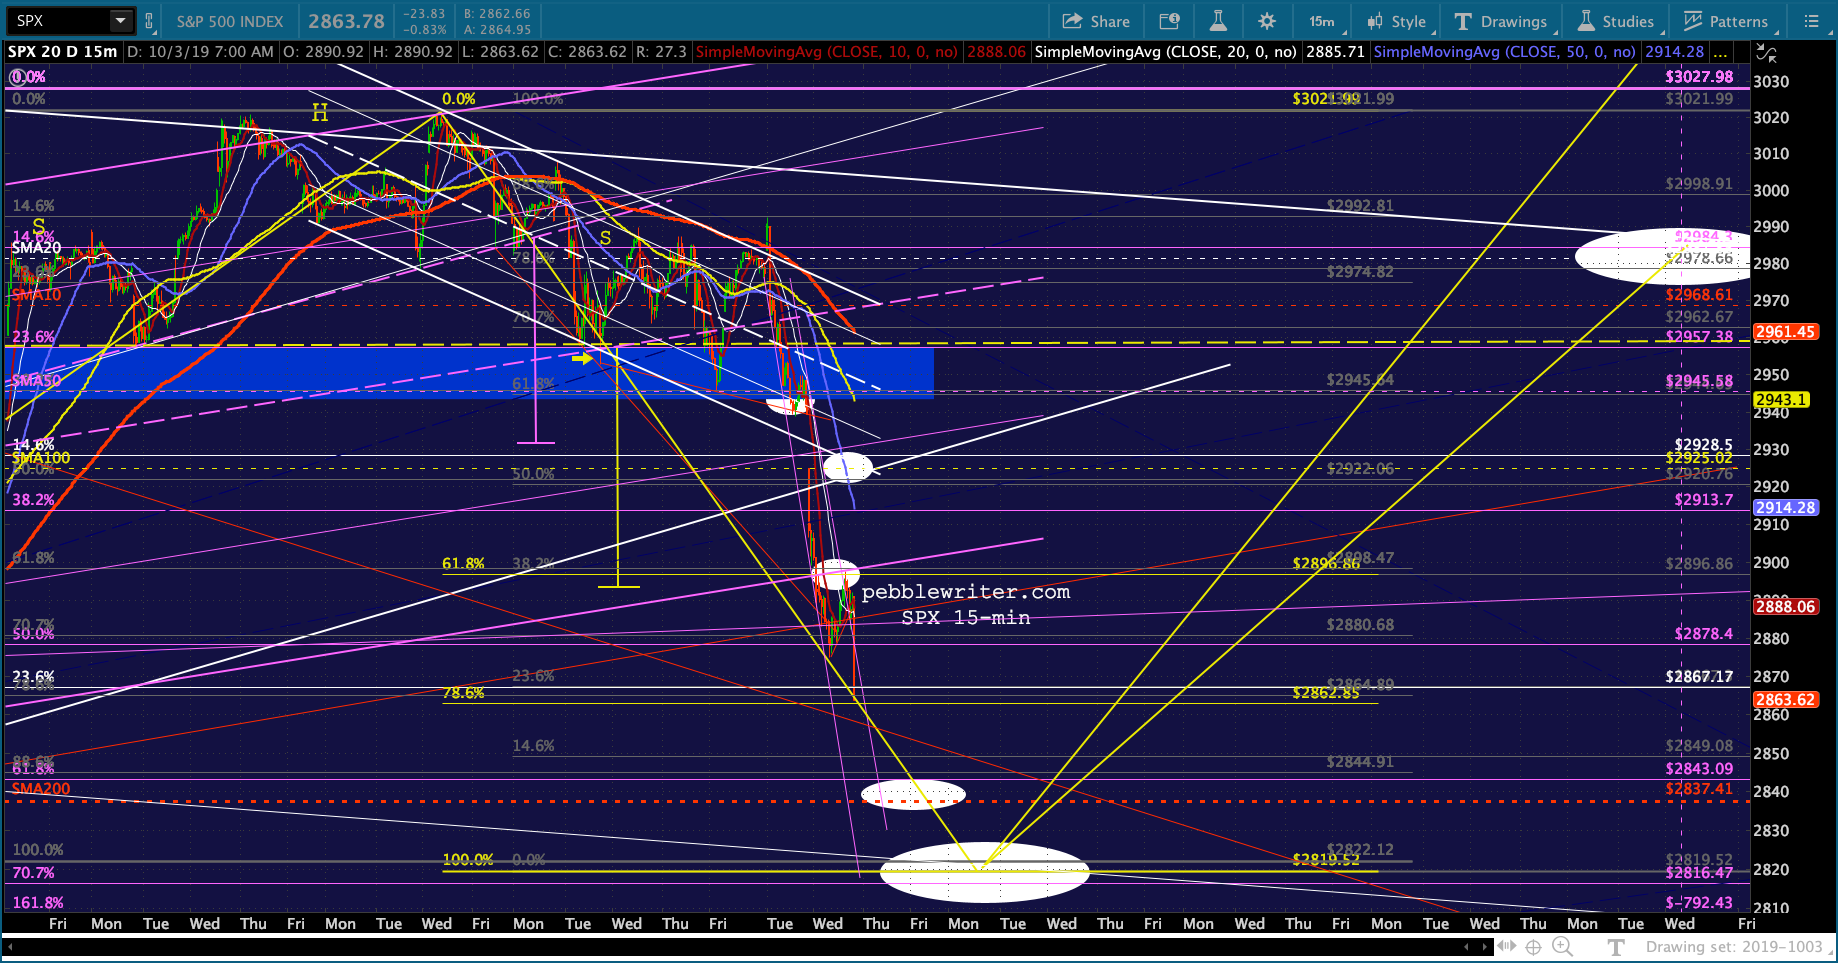Click the yellow 2943.1 price axis bubble

(x=1781, y=399)
